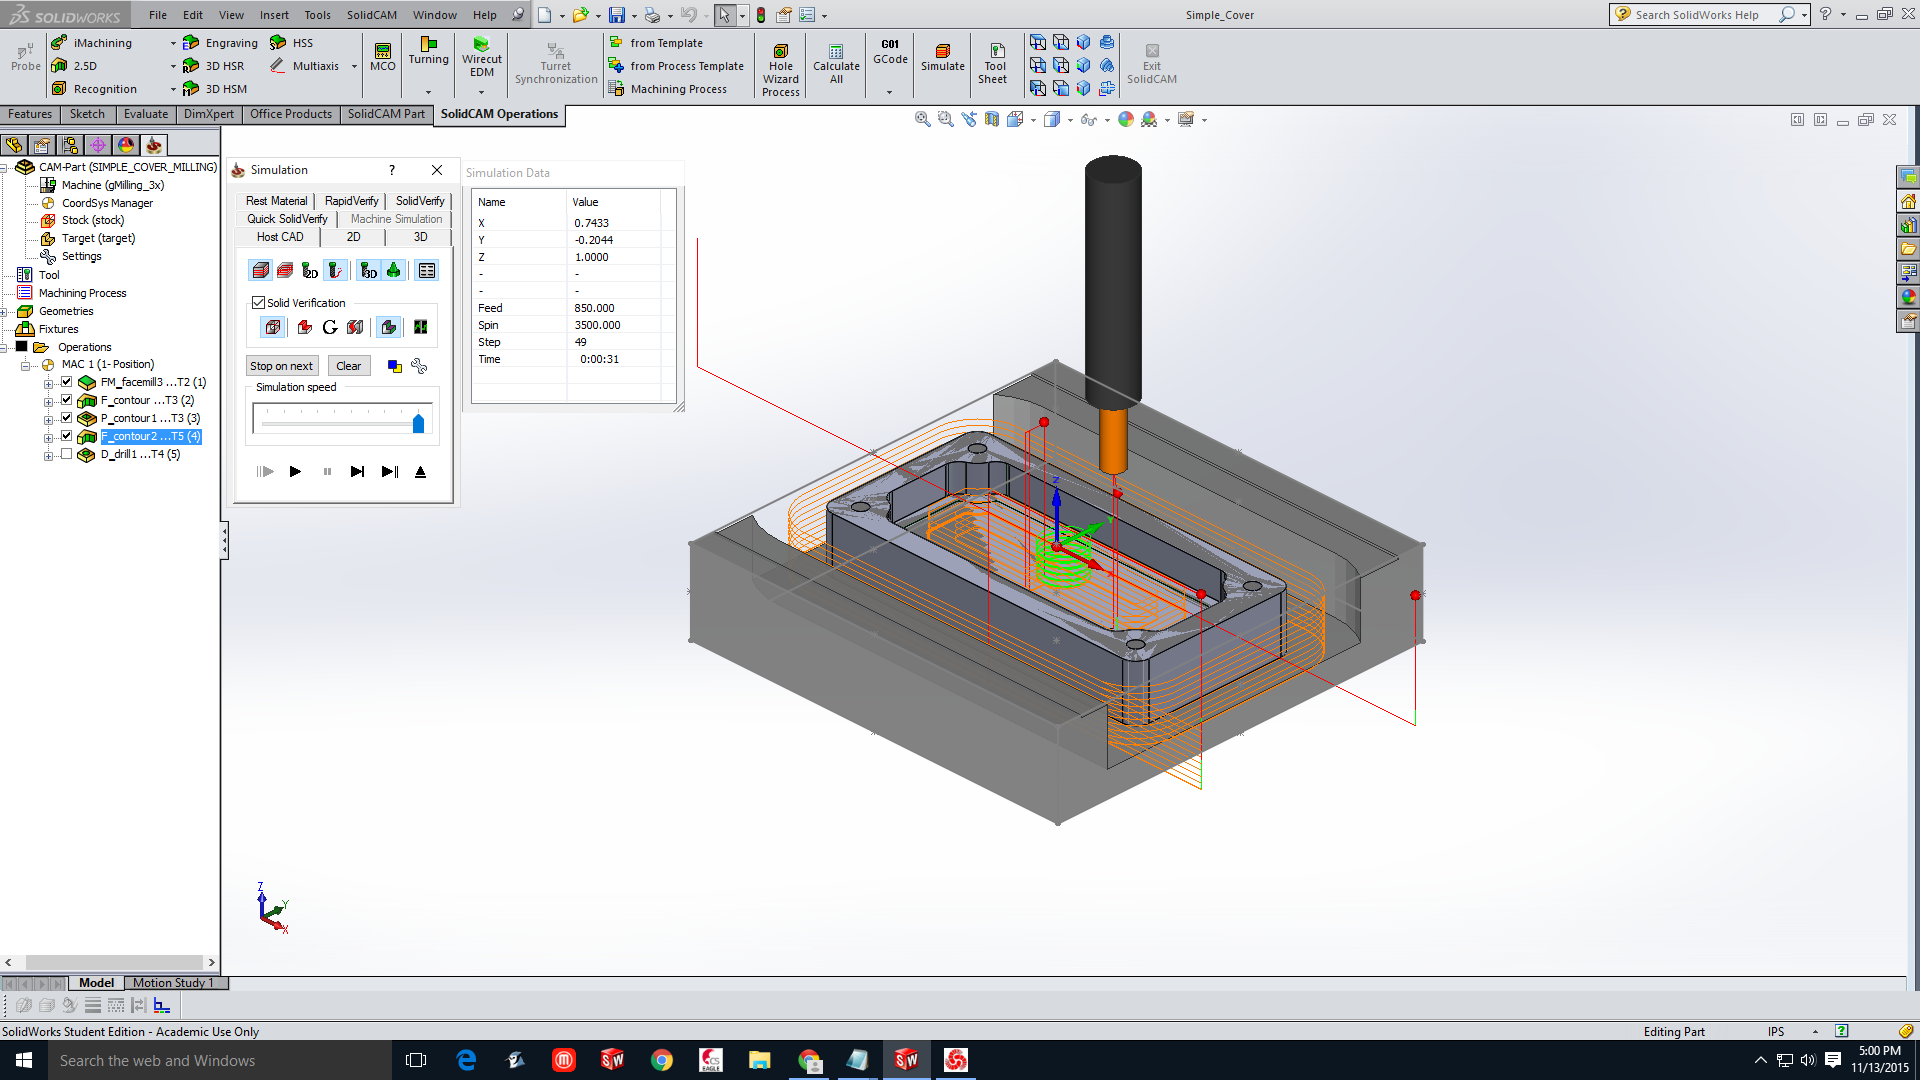Collapse the MAC 1 (1-Position) node
The height and width of the screenshot is (1080, 1920).
pyautogui.click(x=26, y=366)
